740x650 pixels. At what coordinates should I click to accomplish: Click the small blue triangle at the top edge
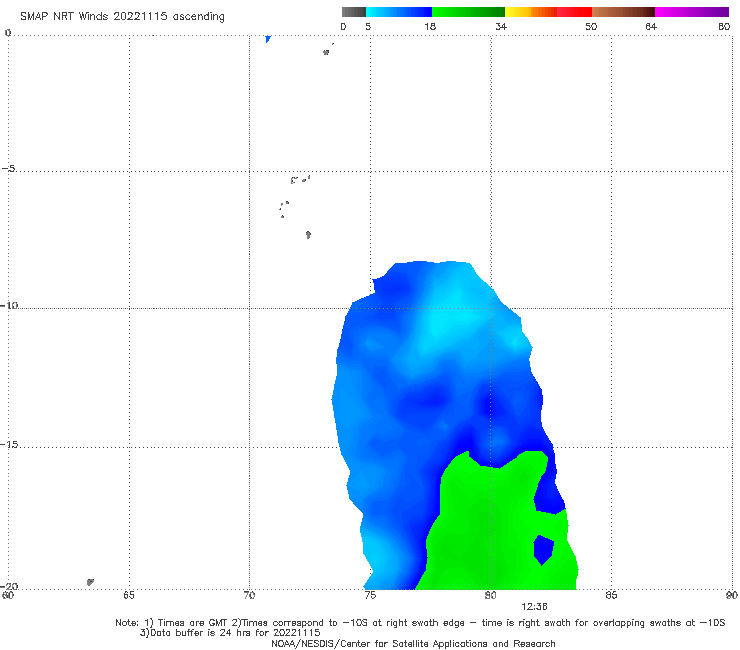click(268, 39)
